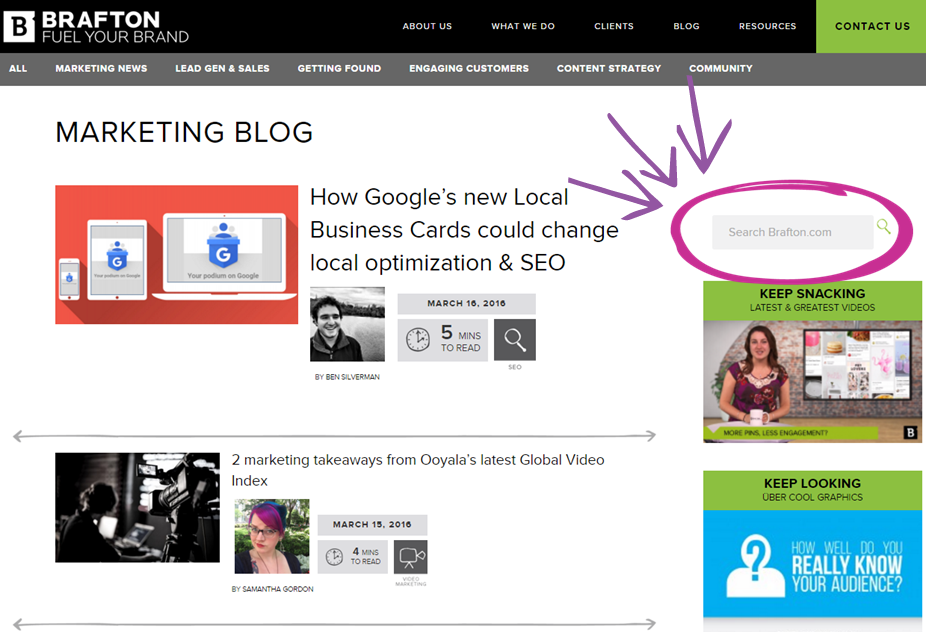Viewport: 926px width, 632px height.
Task: Open the What We Do menu
Action: coord(523,26)
